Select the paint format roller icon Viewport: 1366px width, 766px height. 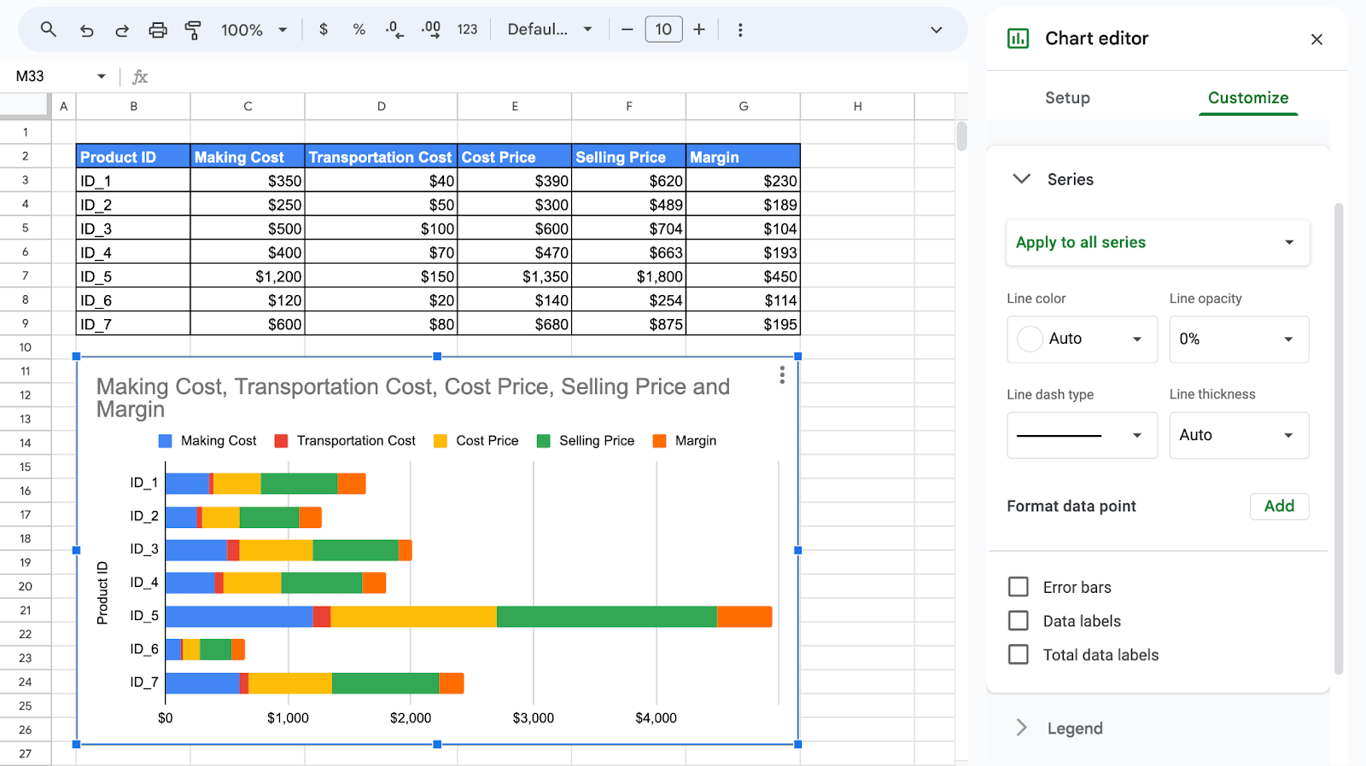coord(193,30)
